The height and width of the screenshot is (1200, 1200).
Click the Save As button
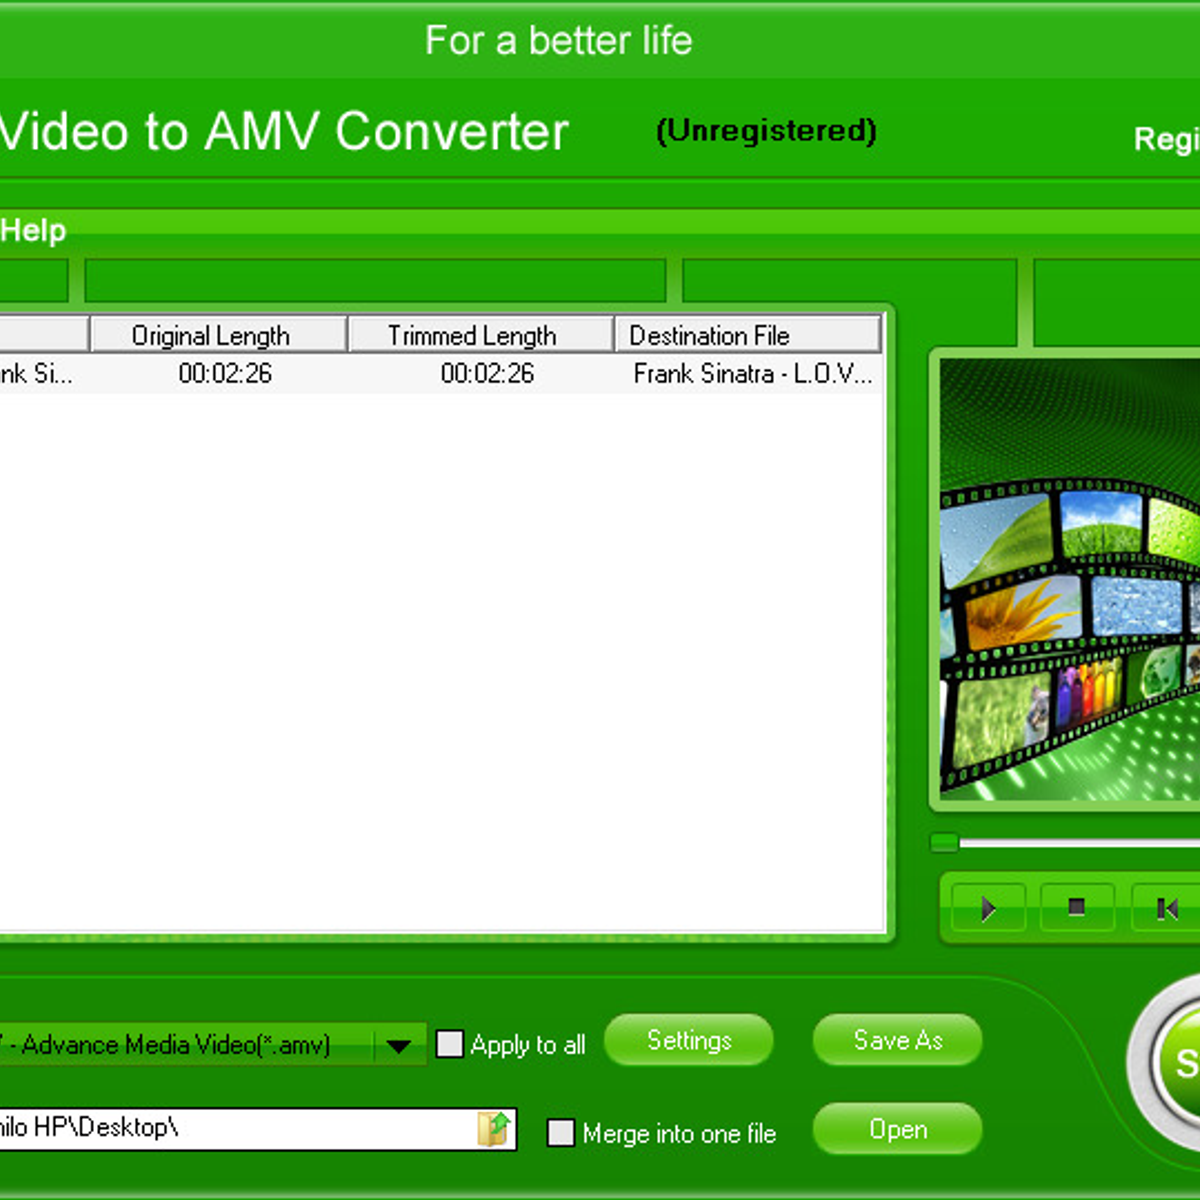[x=897, y=1041]
